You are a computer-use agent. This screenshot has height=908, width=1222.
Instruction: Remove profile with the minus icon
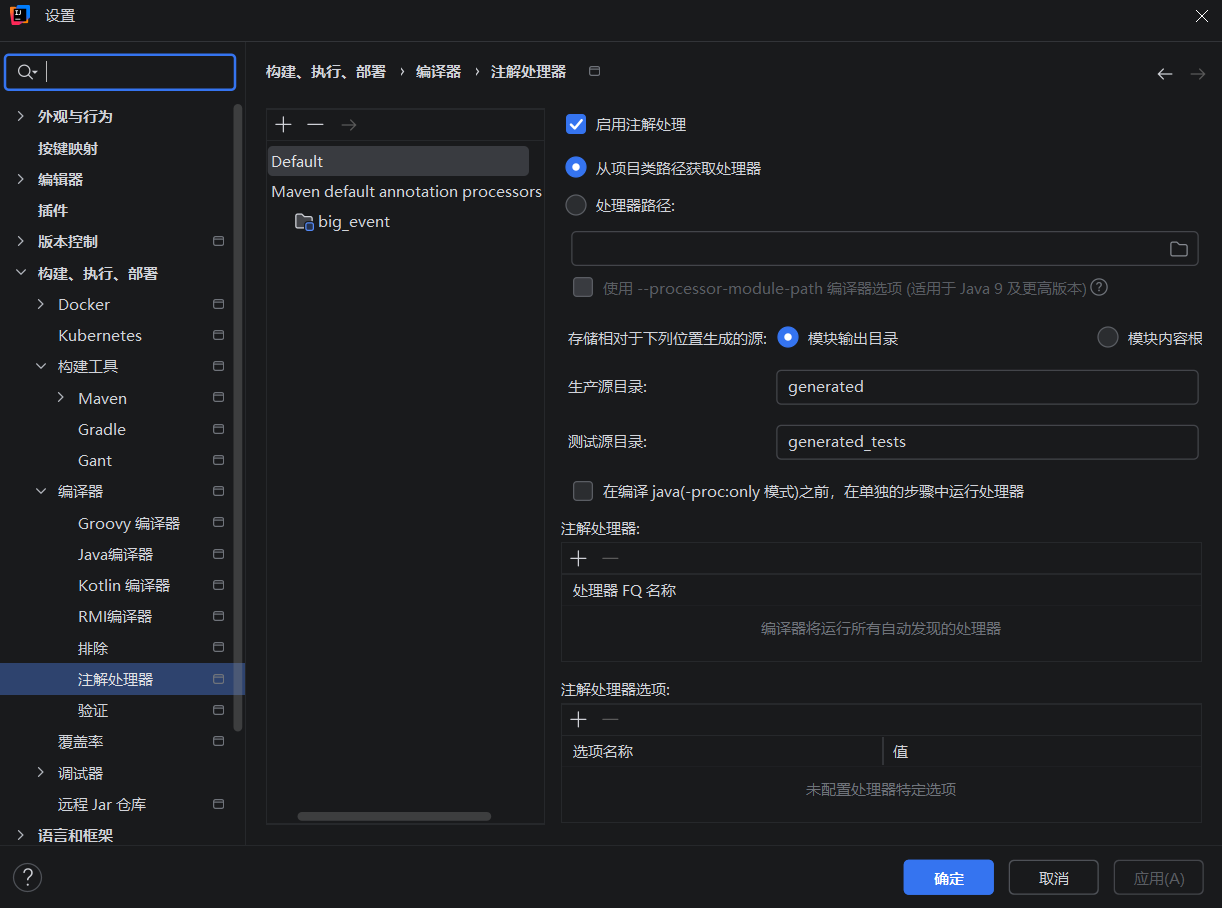click(x=315, y=124)
